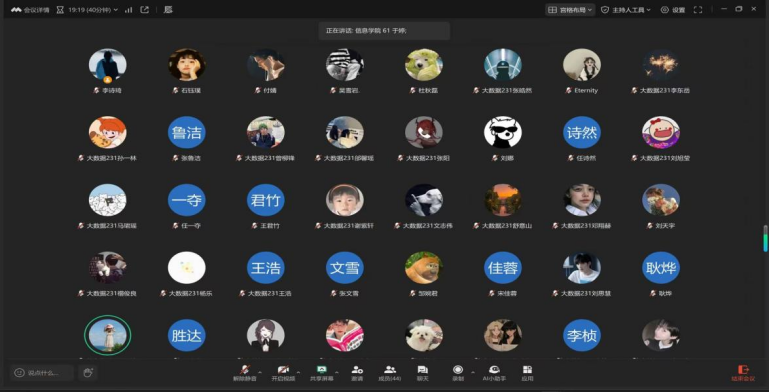This screenshot has height=392, width=770.
Task: Open 会议详情 meeting details
Action: pyautogui.click(x=30, y=10)
